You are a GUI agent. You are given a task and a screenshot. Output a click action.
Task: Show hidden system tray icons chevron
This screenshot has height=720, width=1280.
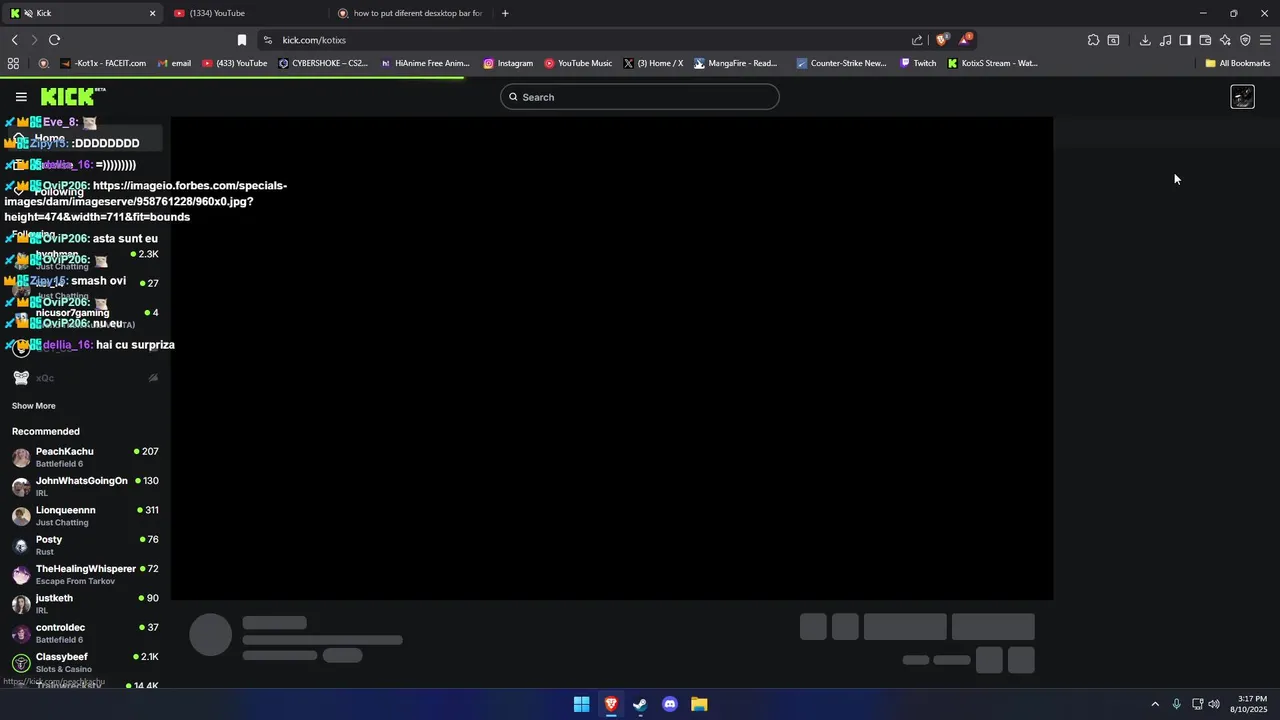(1155, 704)
